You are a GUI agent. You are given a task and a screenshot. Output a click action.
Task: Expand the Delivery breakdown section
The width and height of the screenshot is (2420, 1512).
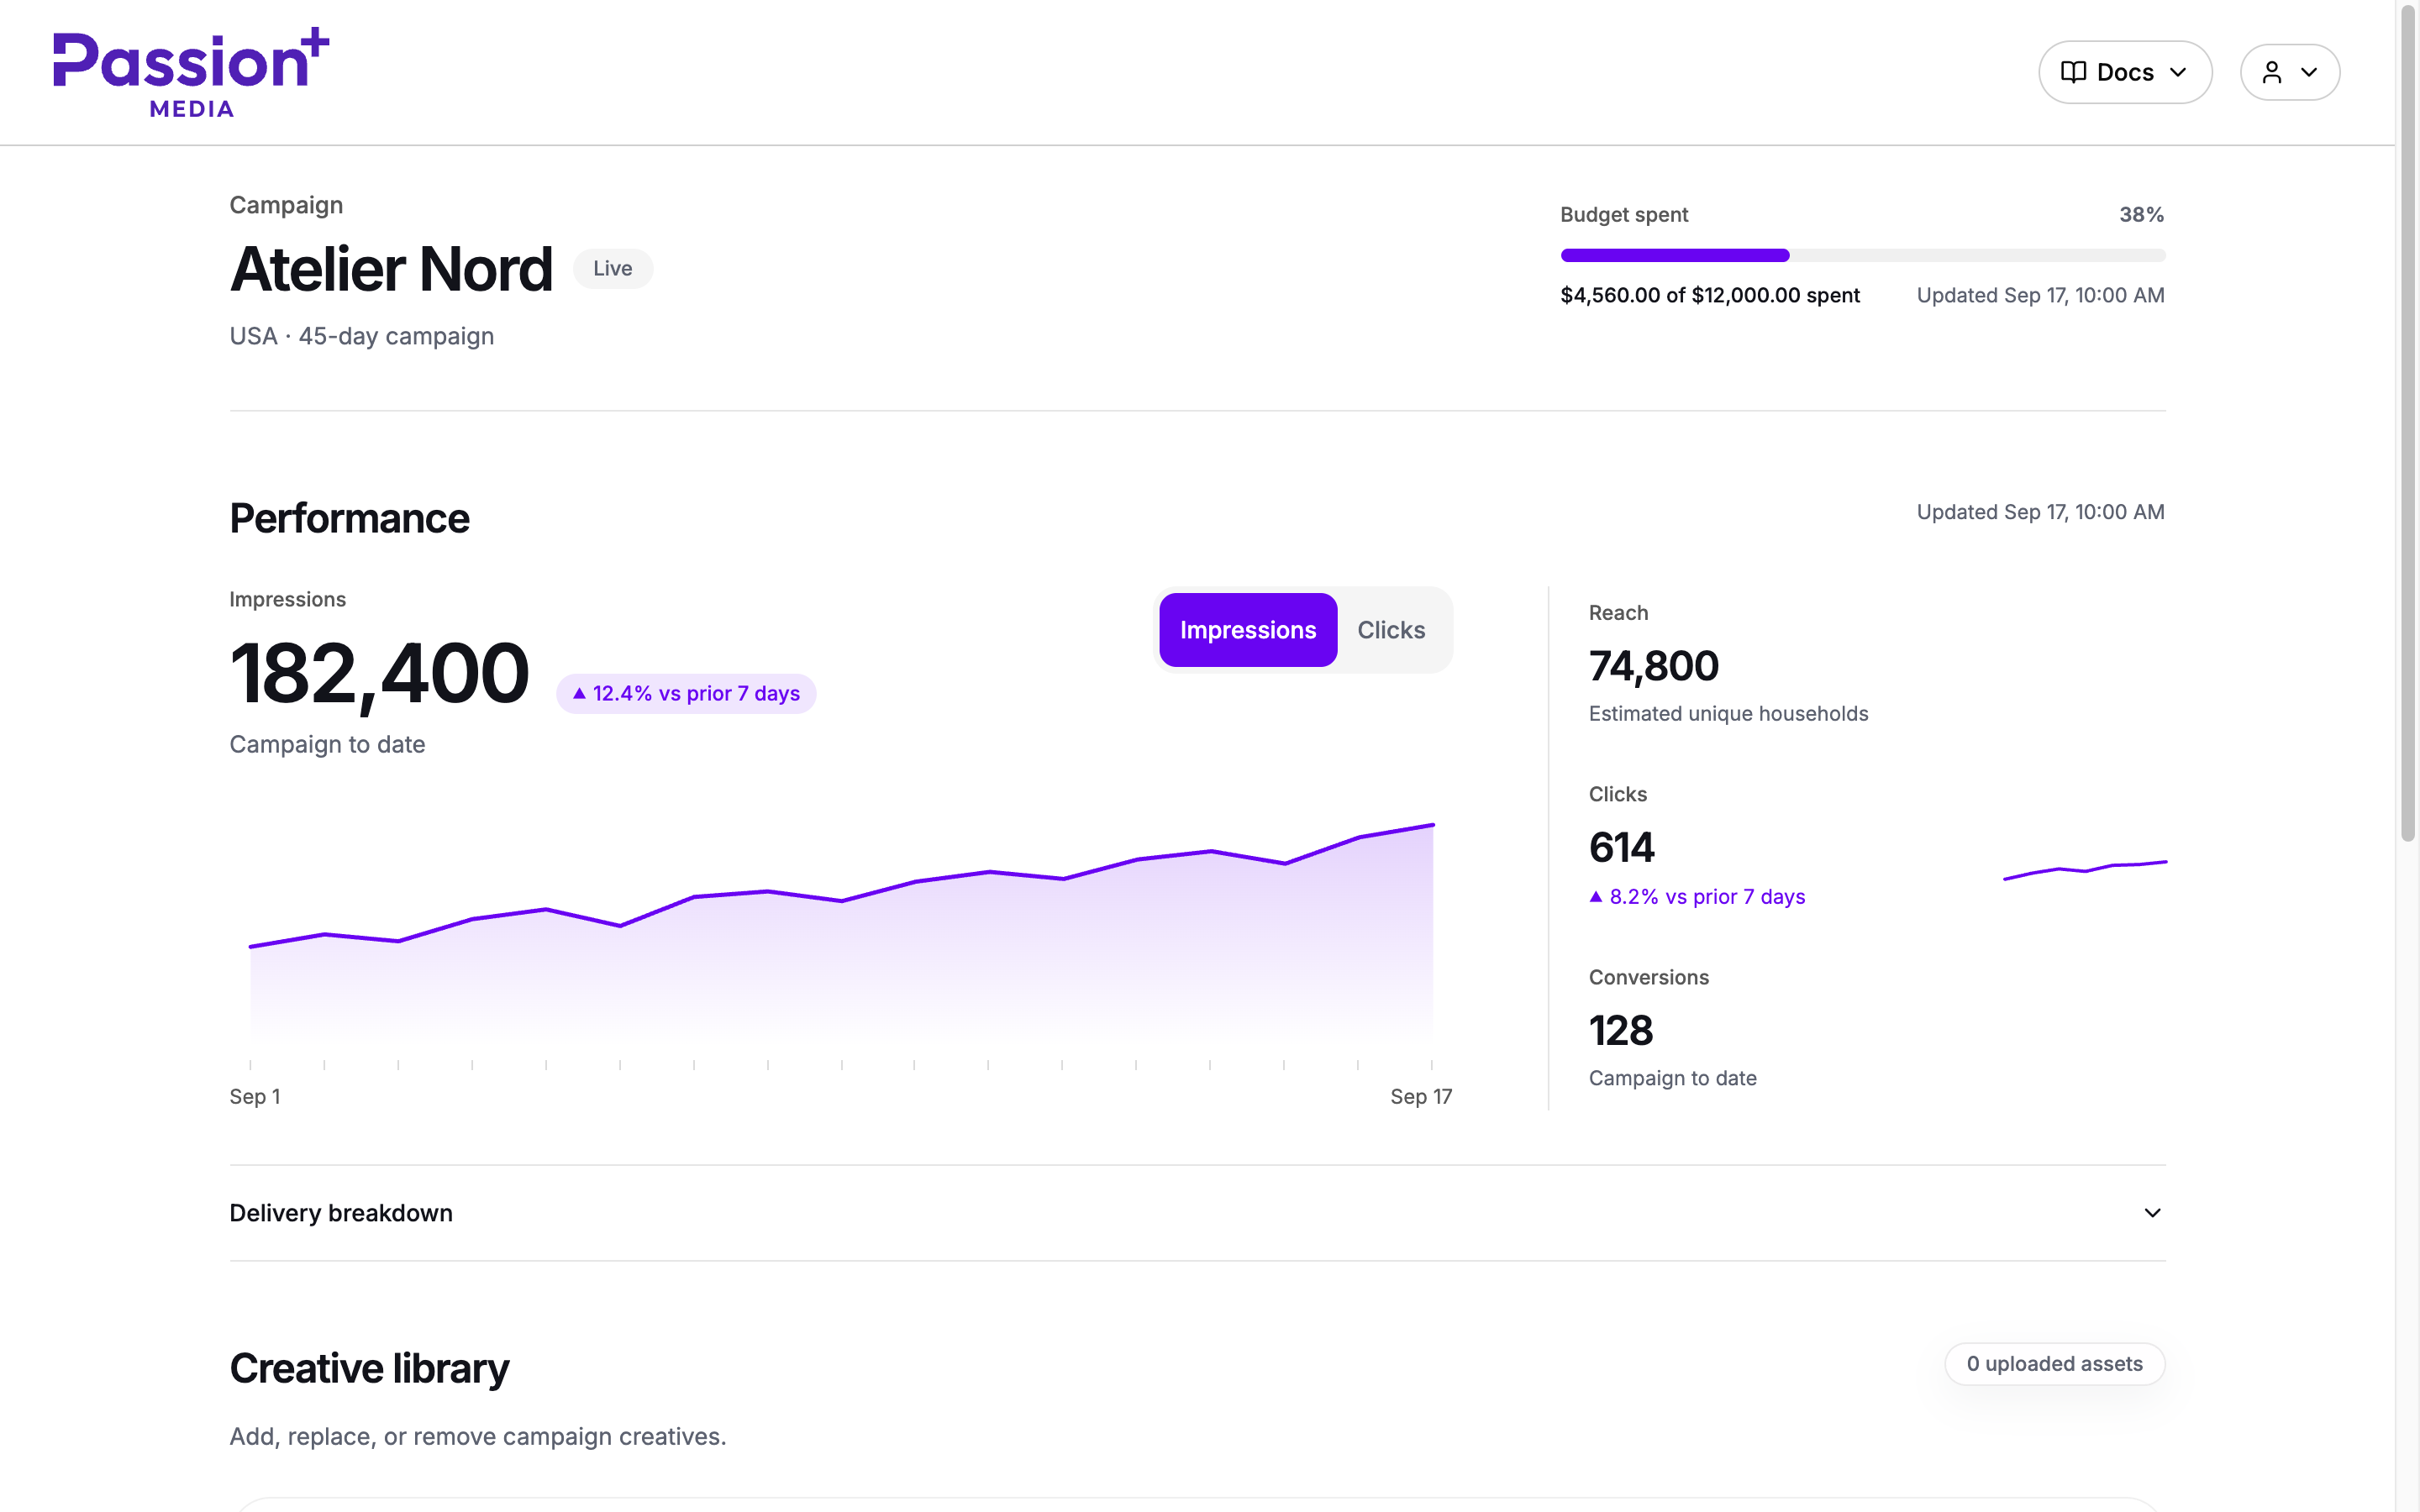point(1197,1213)
